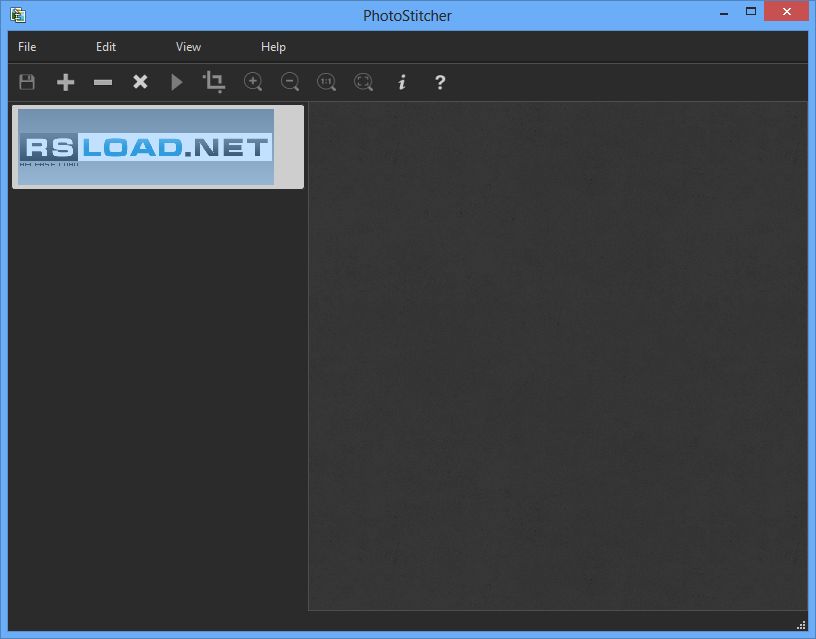Viewport: 816px width, 639px height.
Task: Open the View menu
Action: (x=188, y=47)
